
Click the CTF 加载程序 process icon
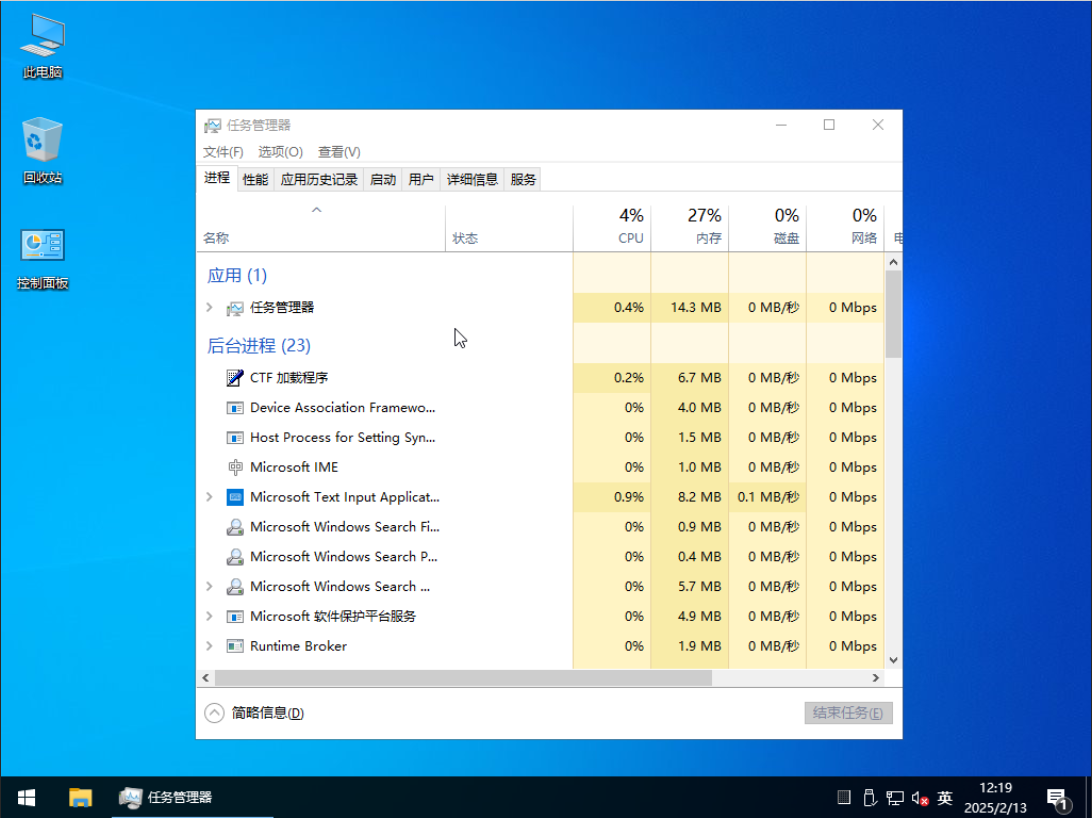tap(235, 378)
